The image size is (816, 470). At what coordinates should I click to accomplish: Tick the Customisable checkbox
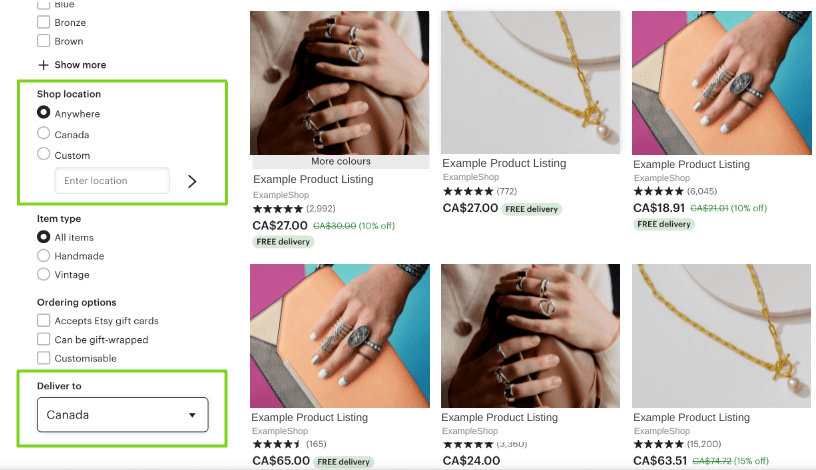(44, 358)
